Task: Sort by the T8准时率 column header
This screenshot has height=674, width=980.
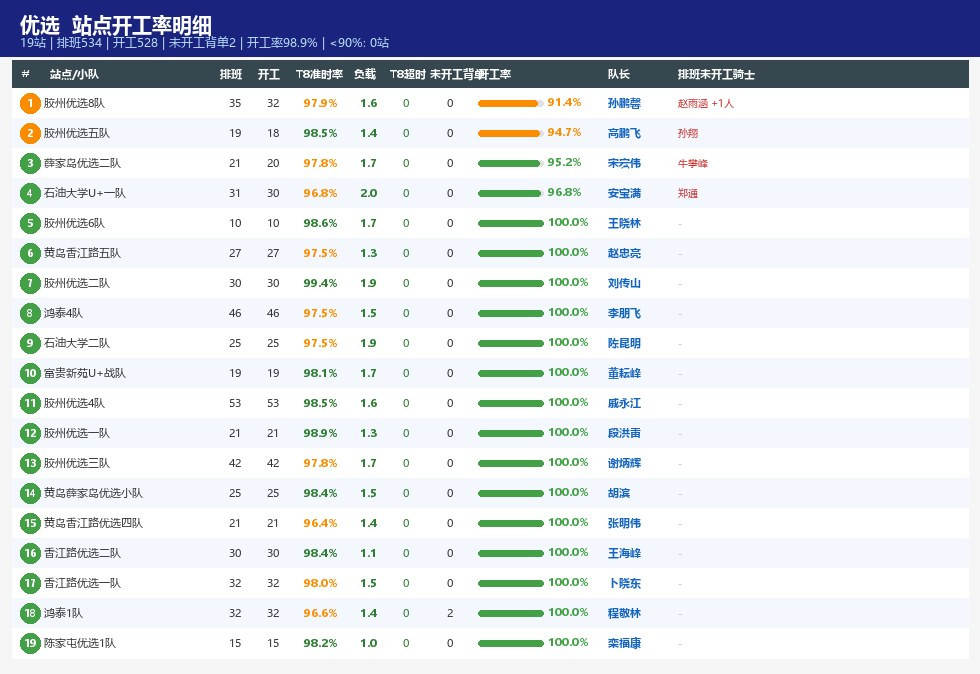Action: pos(319,74)
